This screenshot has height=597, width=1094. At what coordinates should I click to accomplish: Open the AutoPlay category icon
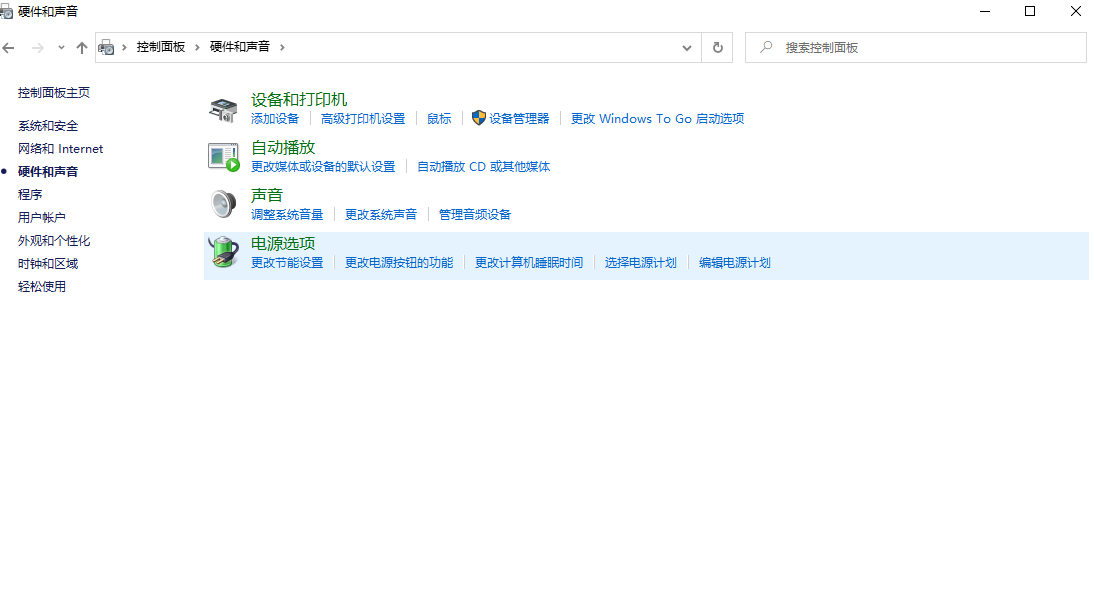[x=223, y=156]
